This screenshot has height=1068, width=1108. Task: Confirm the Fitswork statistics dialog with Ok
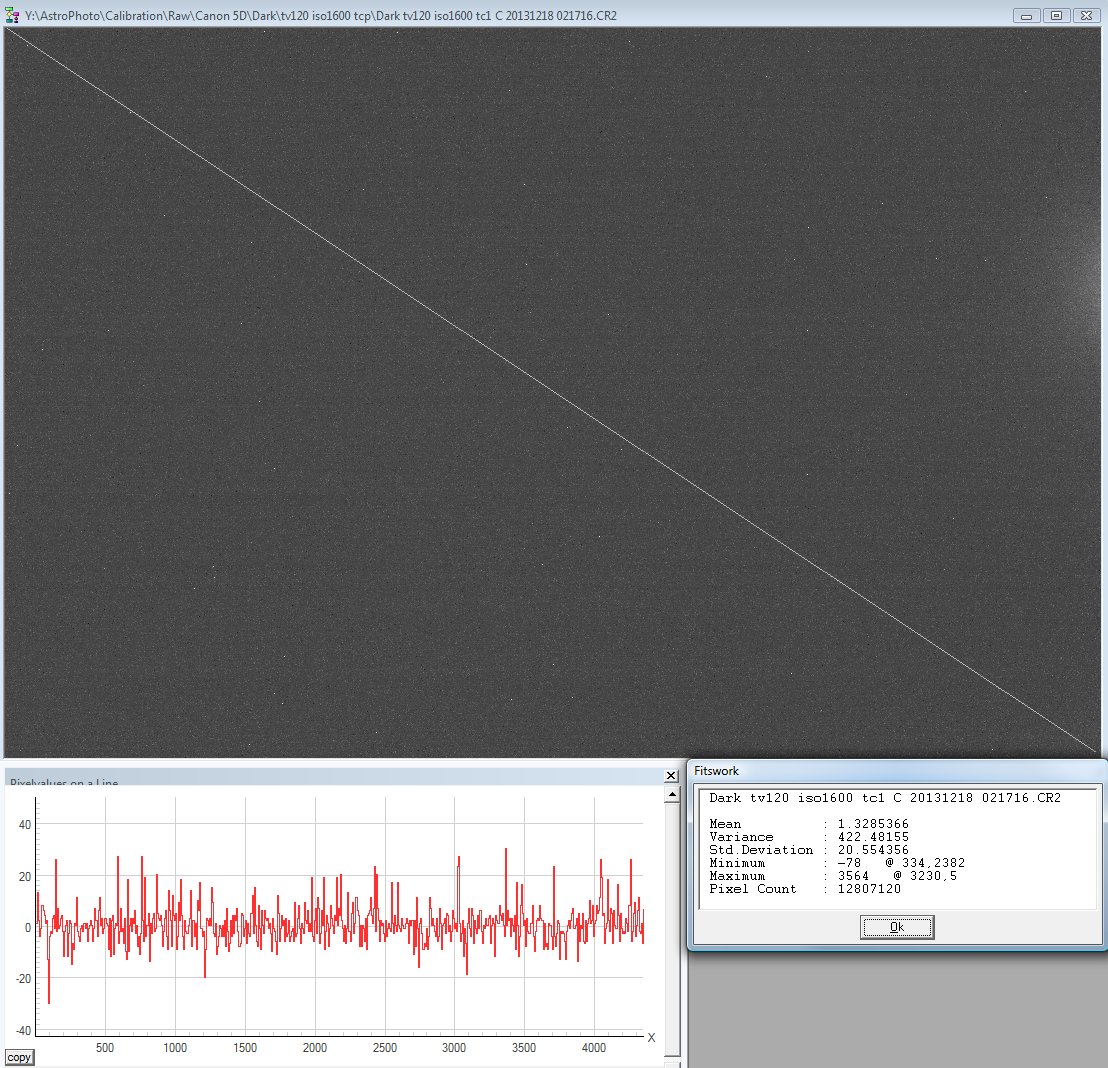click(897, 927)
